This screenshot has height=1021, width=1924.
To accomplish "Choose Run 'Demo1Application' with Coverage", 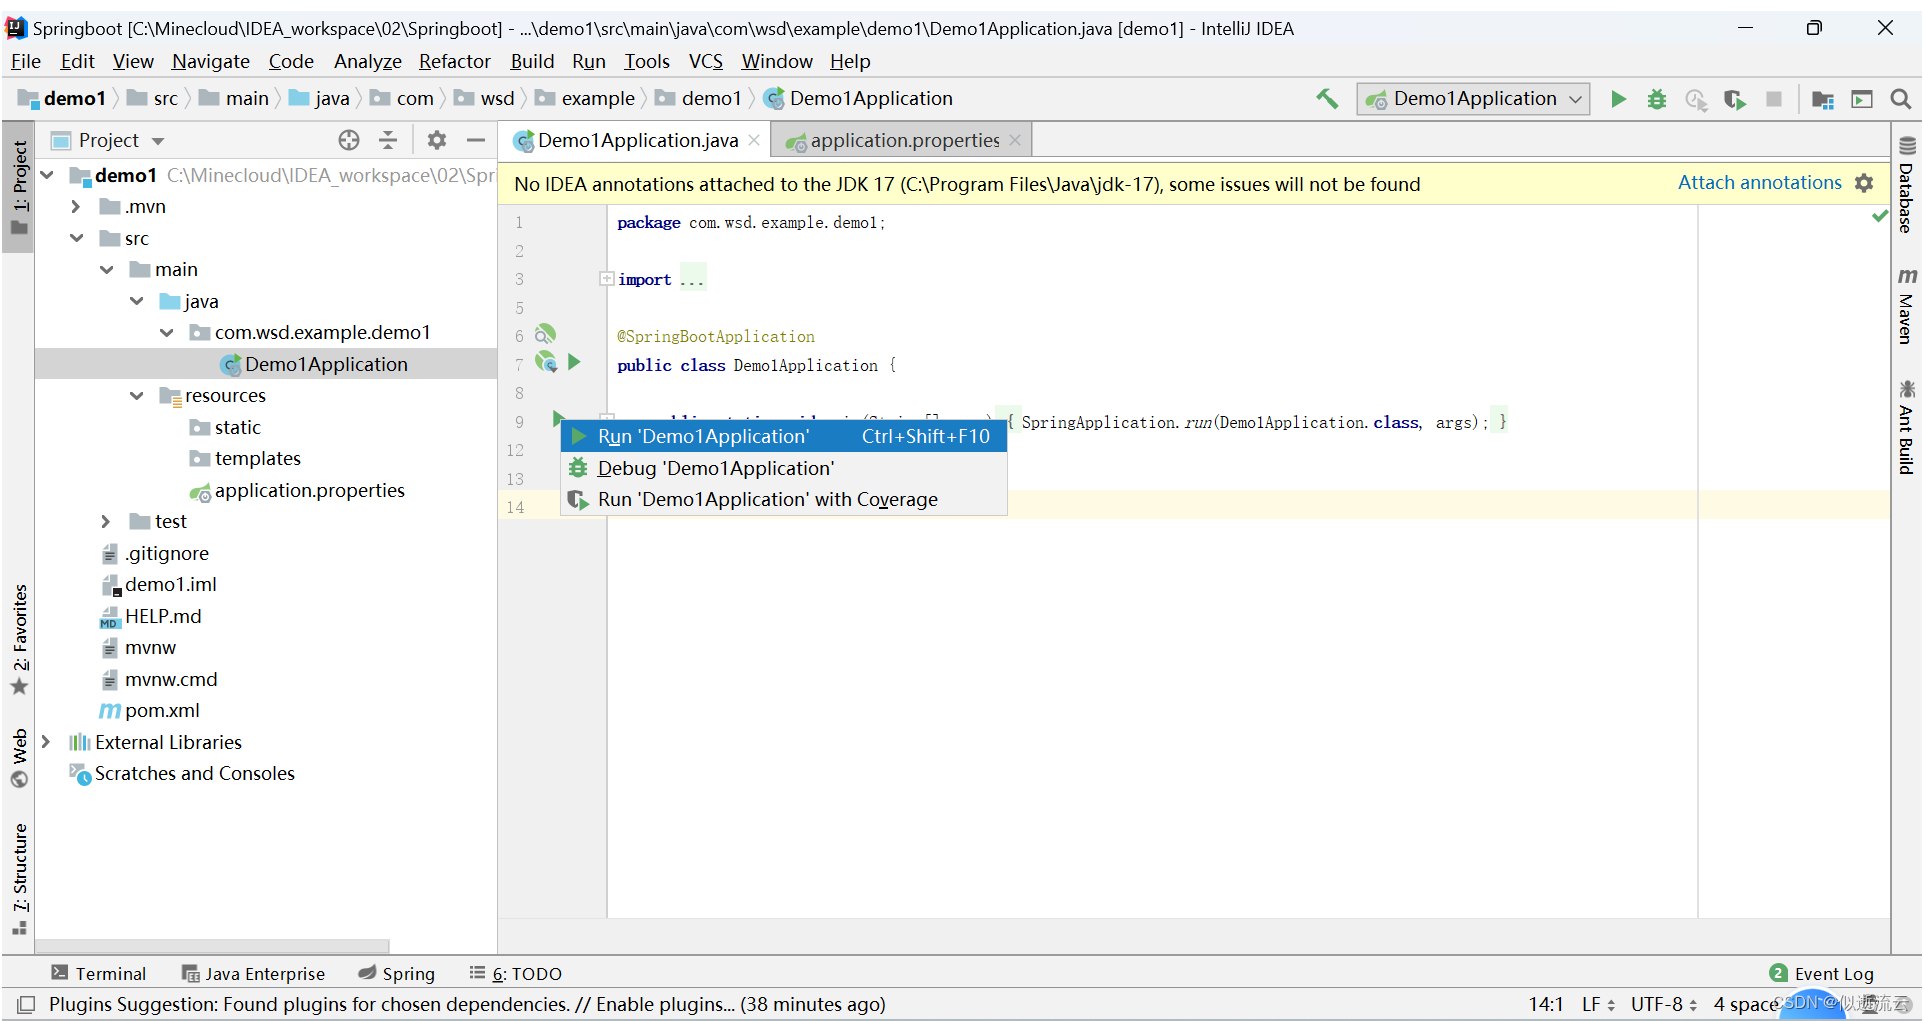I will (x=784, y=499).
